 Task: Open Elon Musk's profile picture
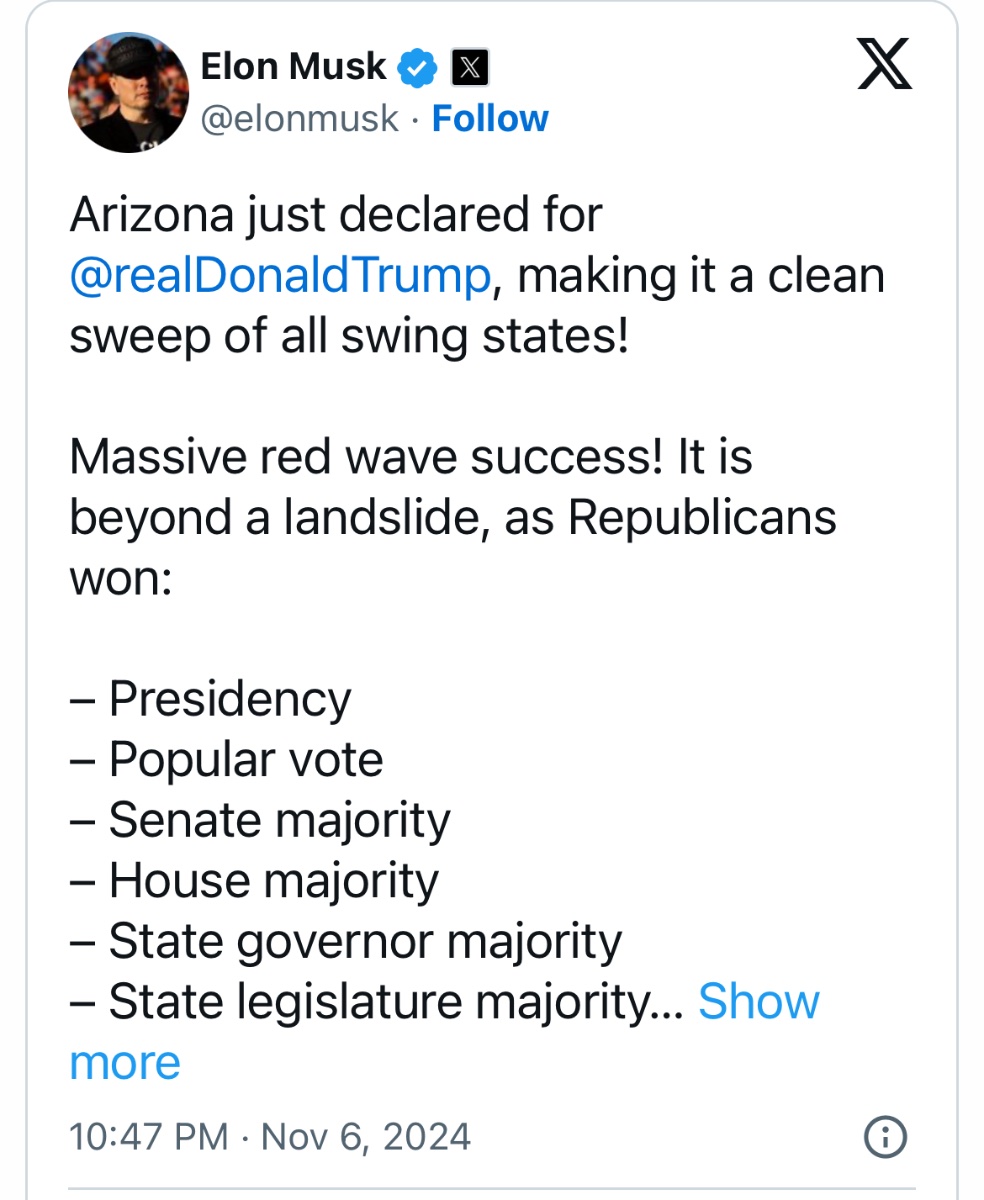[x=128, y=92]
